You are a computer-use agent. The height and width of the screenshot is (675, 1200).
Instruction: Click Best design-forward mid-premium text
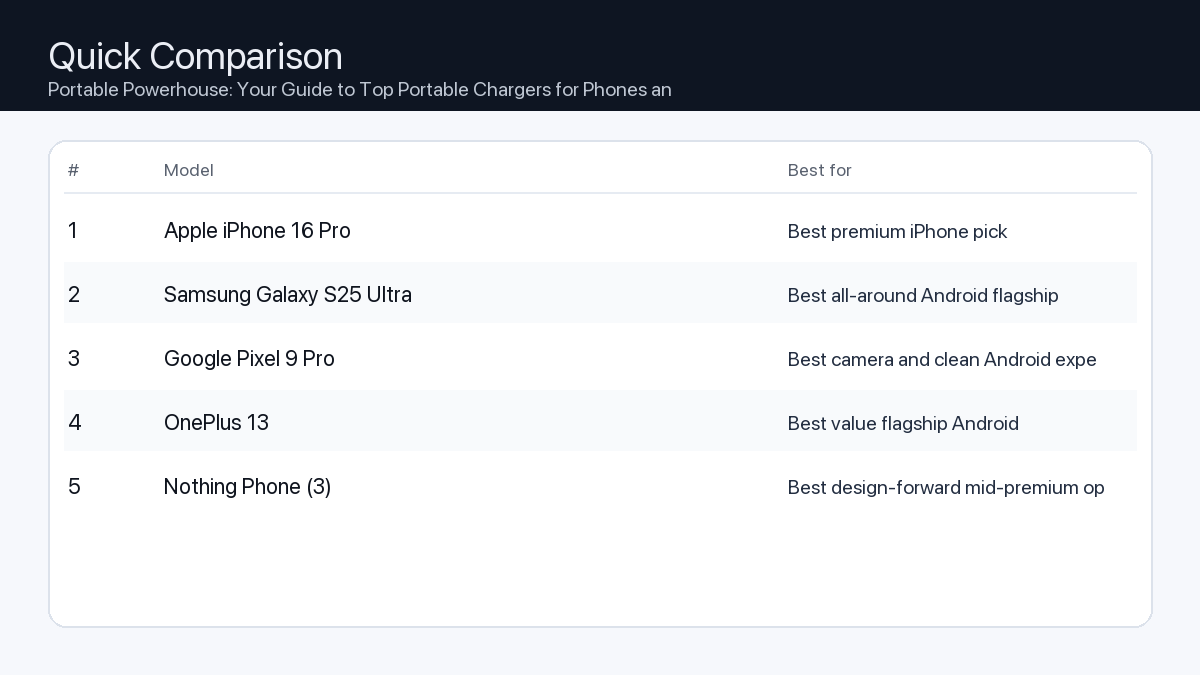[x=945, y=488]
